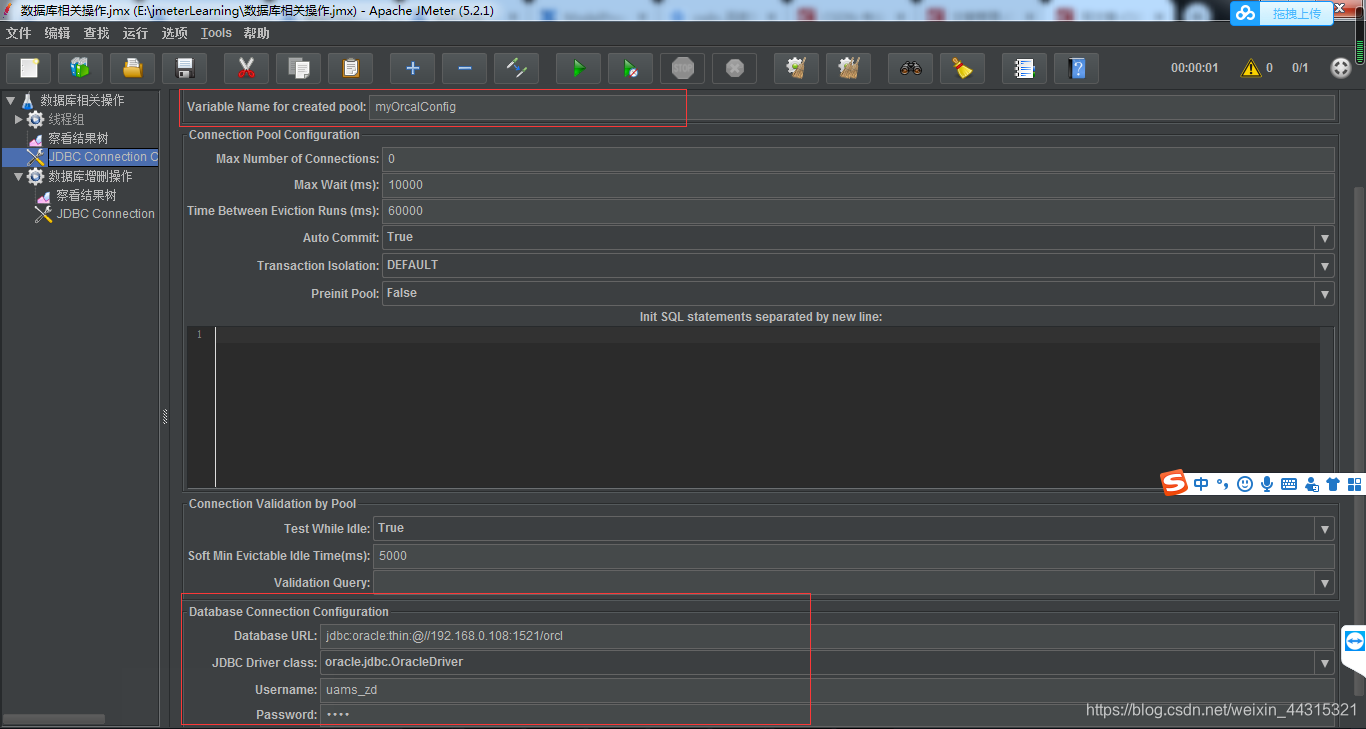Open the 运行 menu
Viewport: 1366px width, 729px height.
136,33
